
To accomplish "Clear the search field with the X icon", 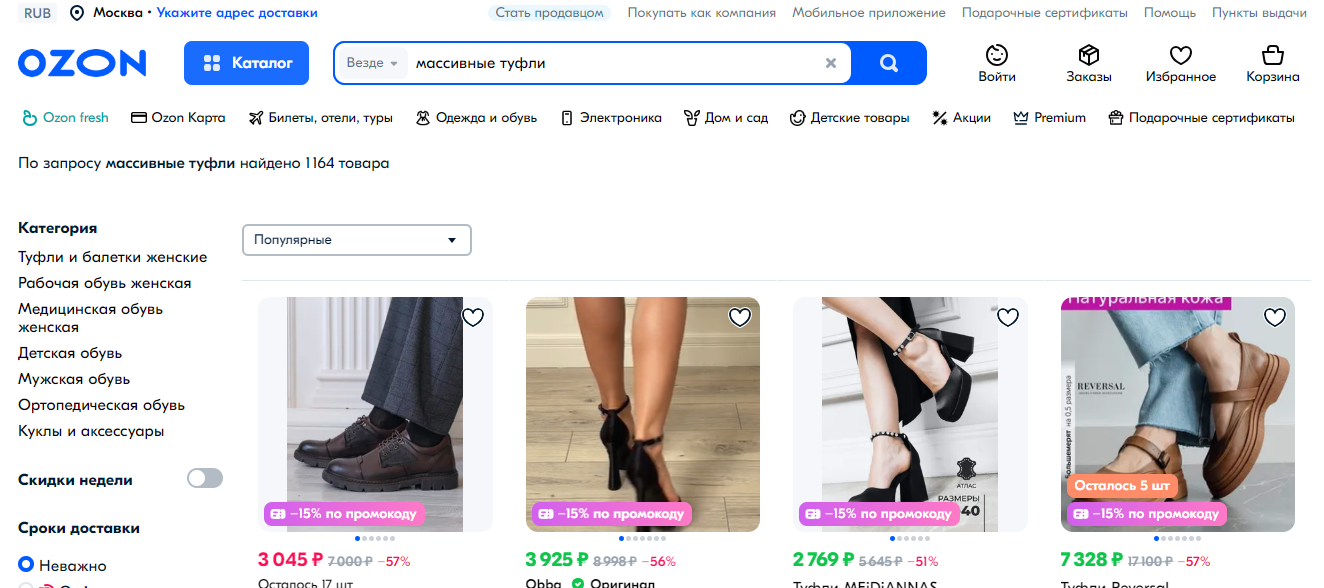I will click(x=830, y=63).
